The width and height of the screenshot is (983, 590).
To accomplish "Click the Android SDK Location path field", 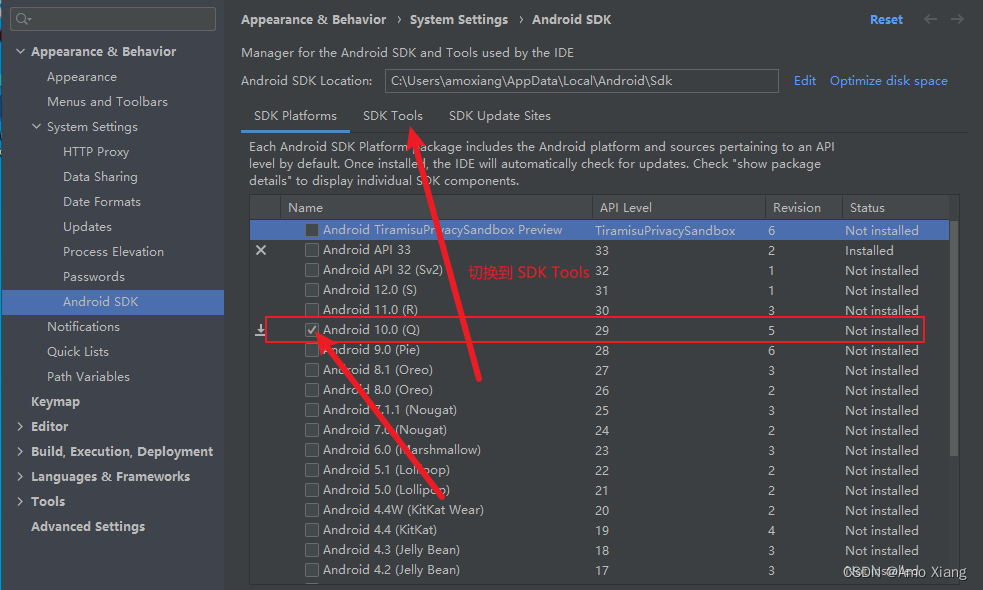I will [x=581, y=81].
